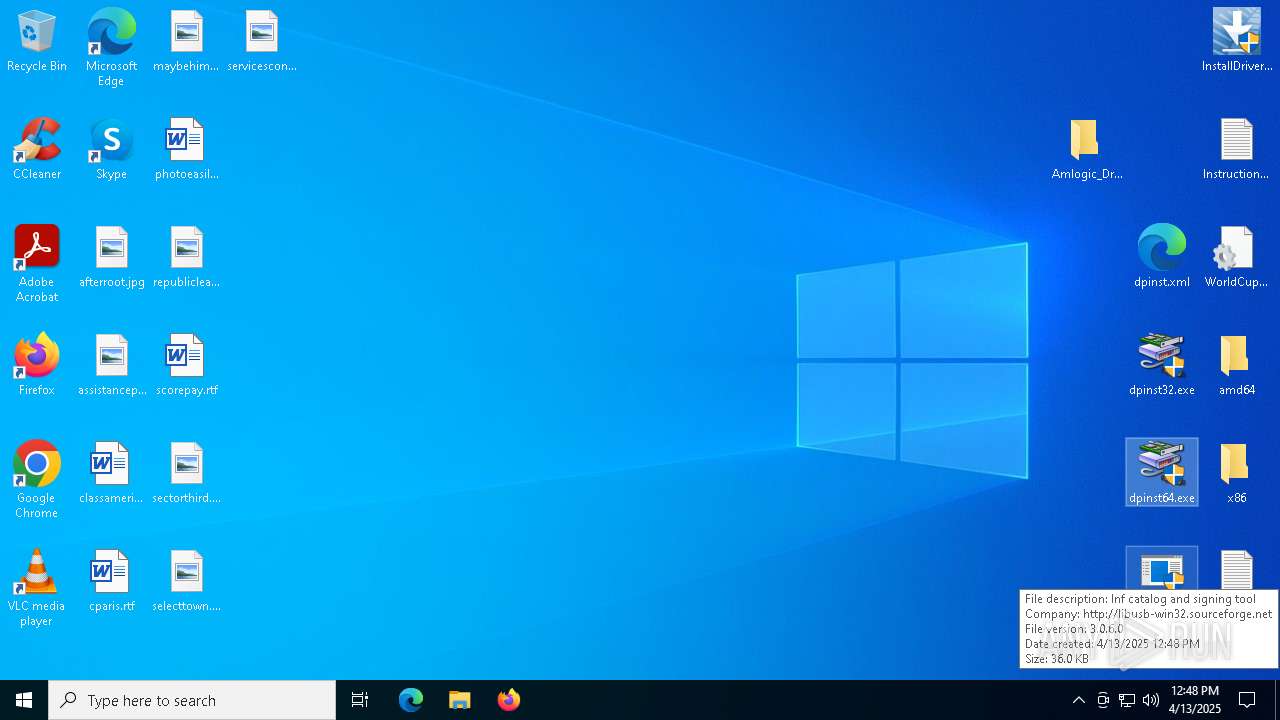Open the VLC media player shortcut
1280x720 pixels.
[37, 588]
